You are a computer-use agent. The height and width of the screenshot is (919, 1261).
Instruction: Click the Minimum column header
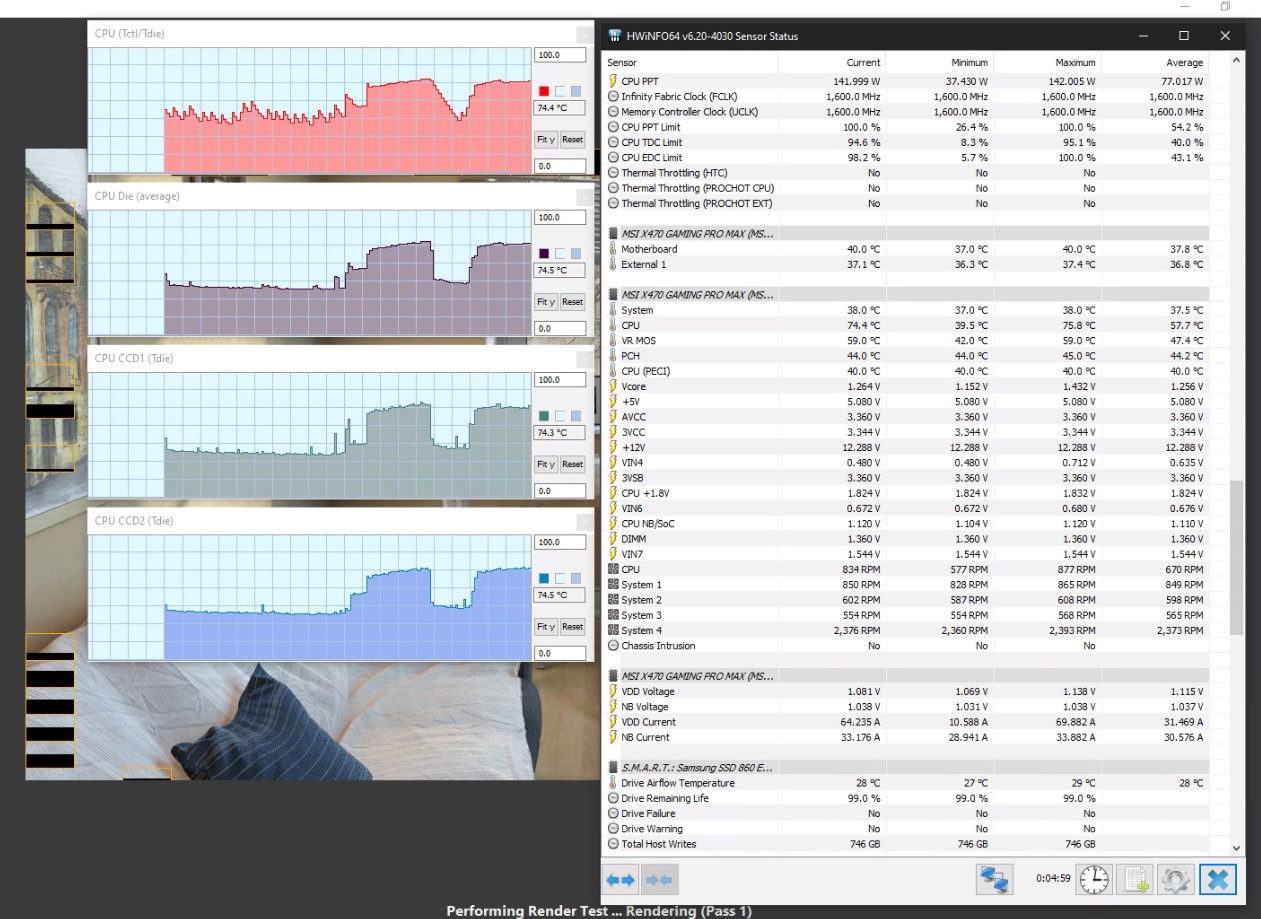pyautogui.click(x=940, y=62)
